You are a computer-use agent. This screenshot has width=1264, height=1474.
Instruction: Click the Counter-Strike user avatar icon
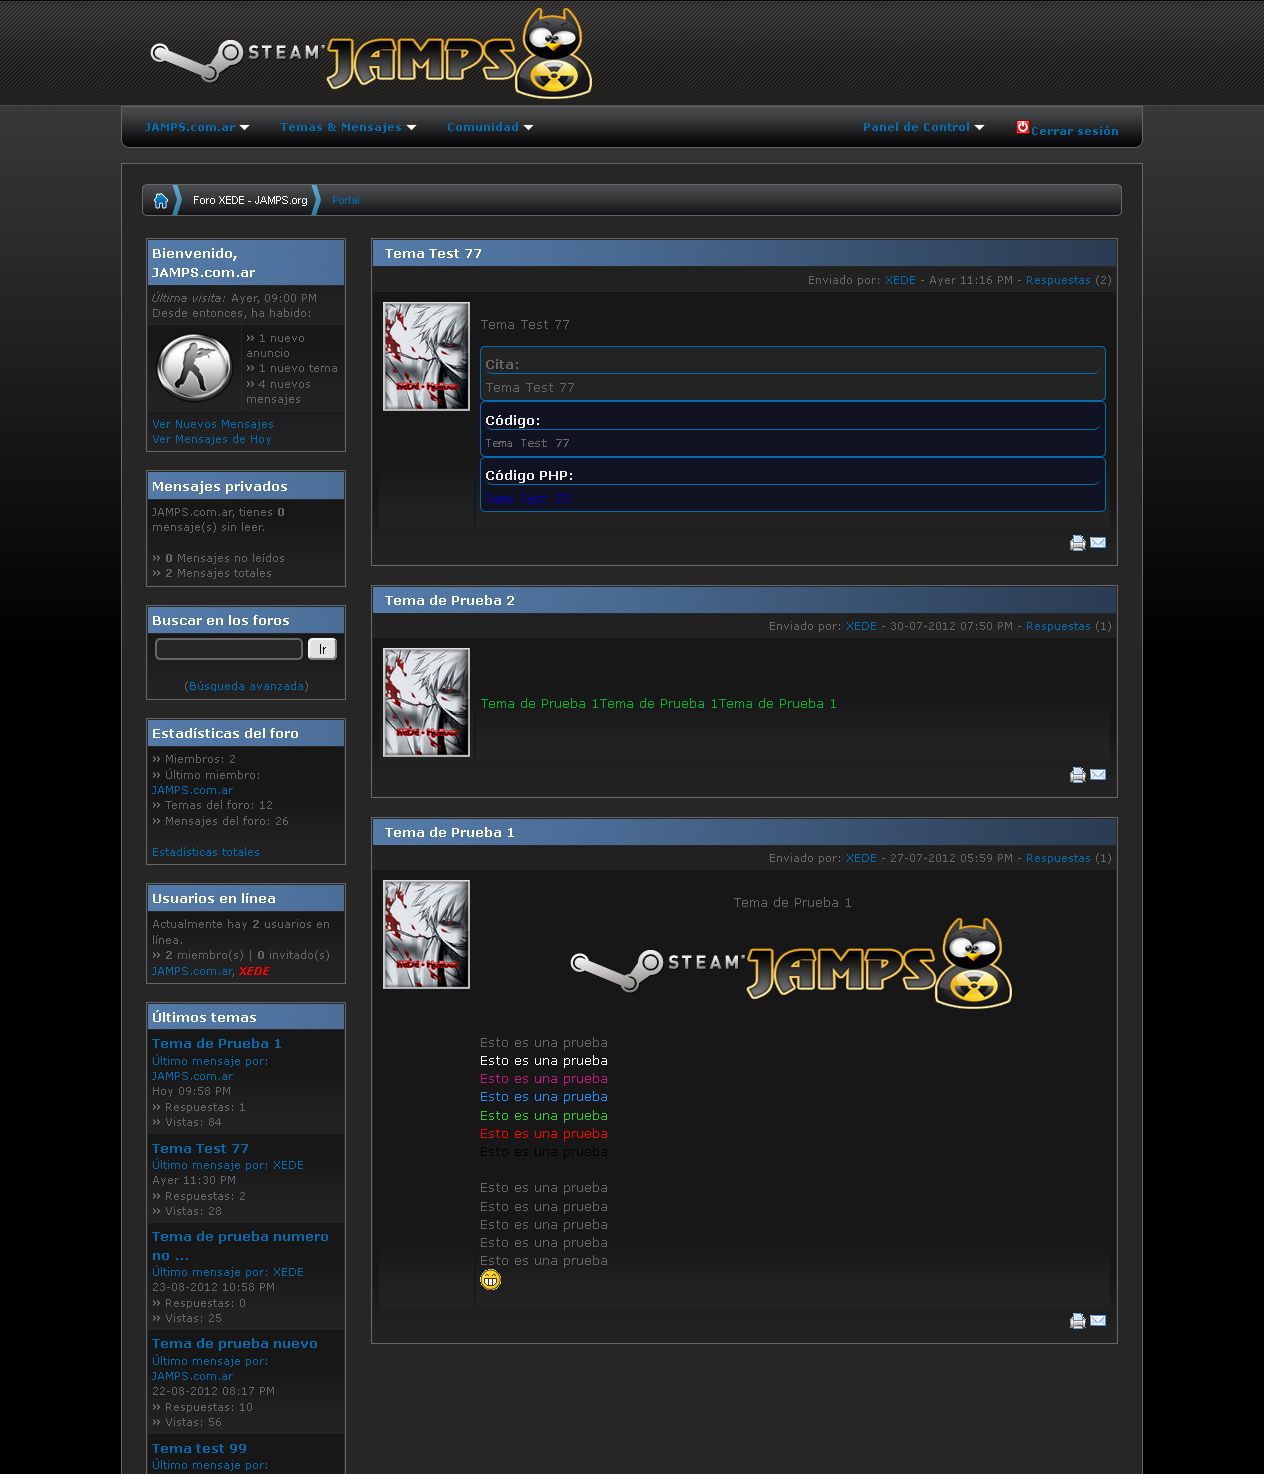pyautogui.click(x=194, y=367)
